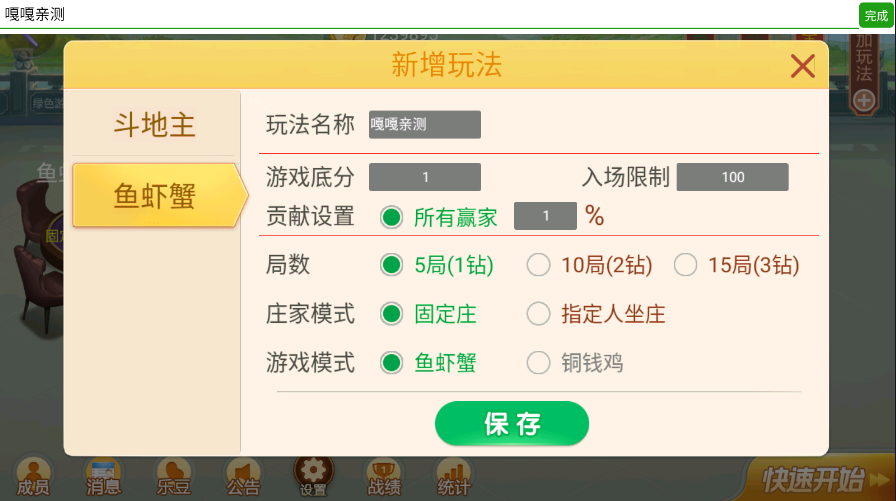Open the 公告 announcement icon

[243, 477]
